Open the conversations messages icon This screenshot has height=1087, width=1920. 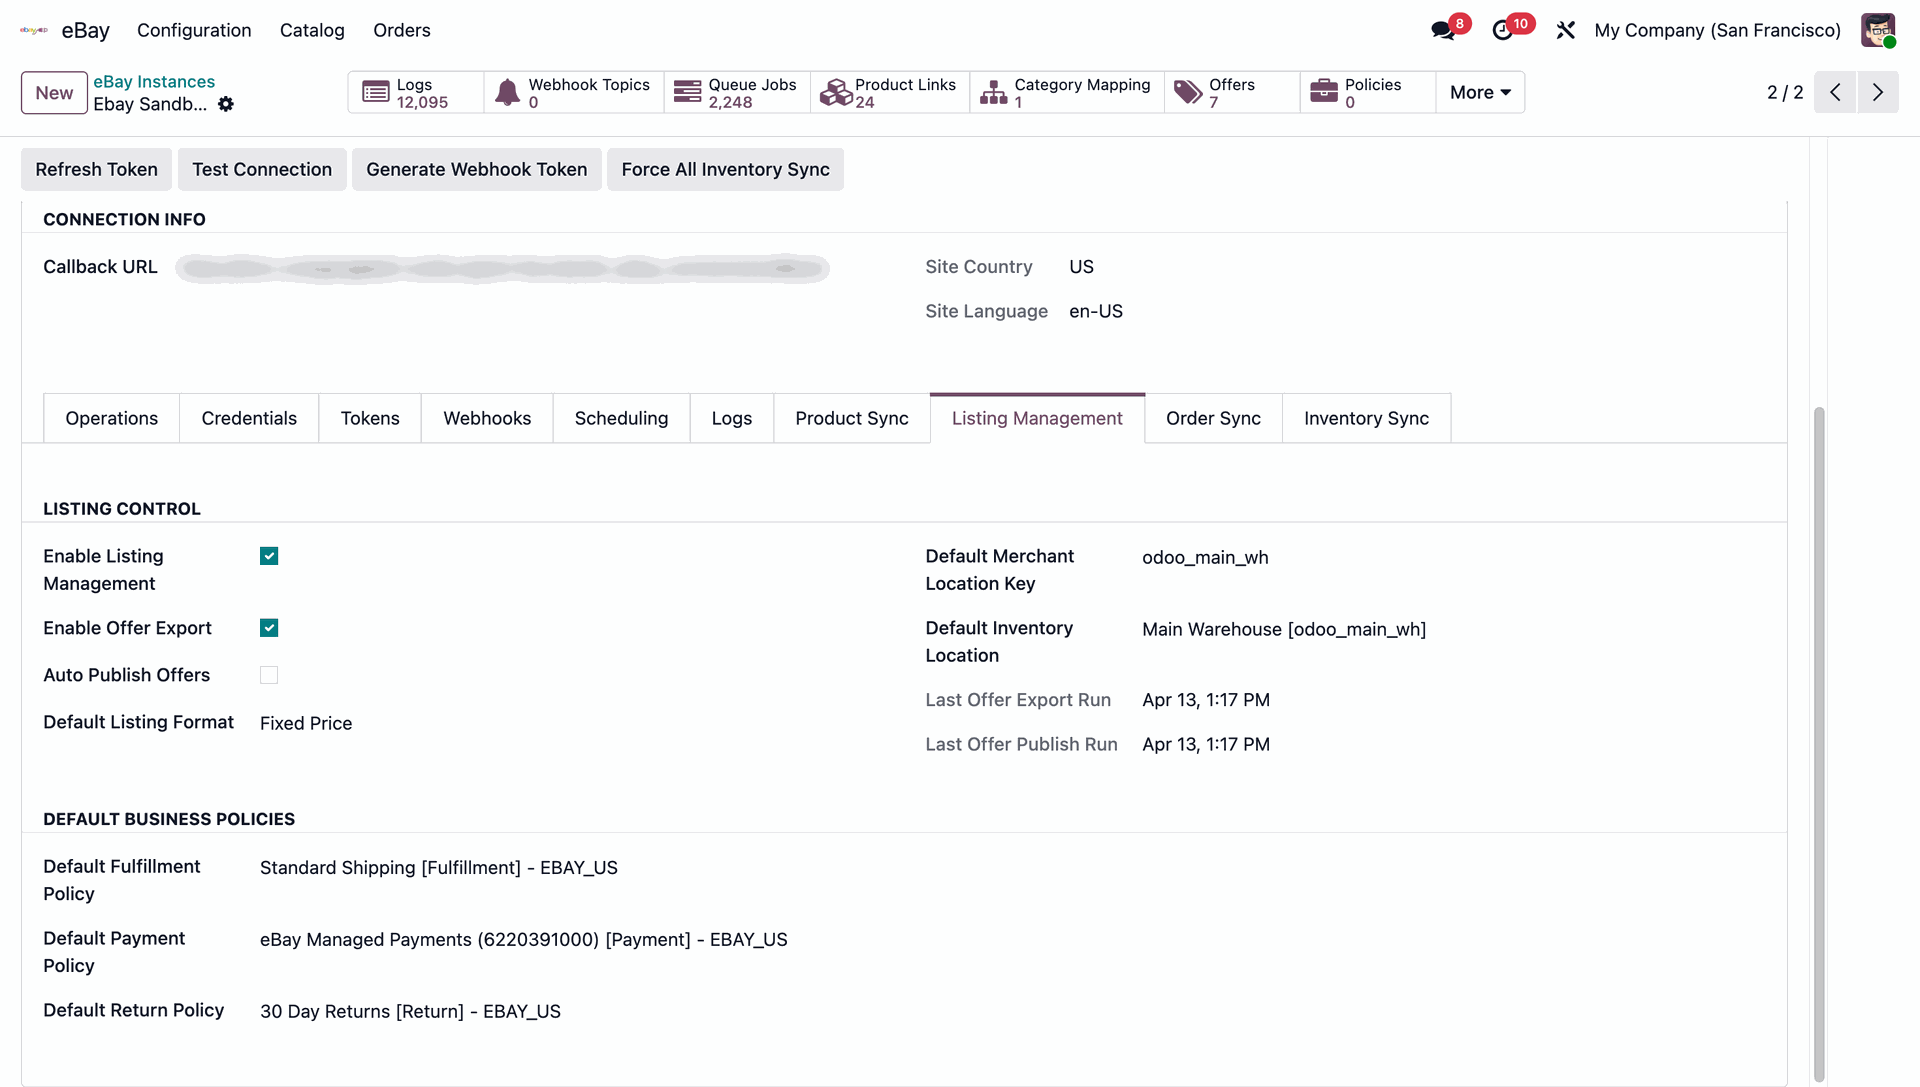[x=1443, y=30]
